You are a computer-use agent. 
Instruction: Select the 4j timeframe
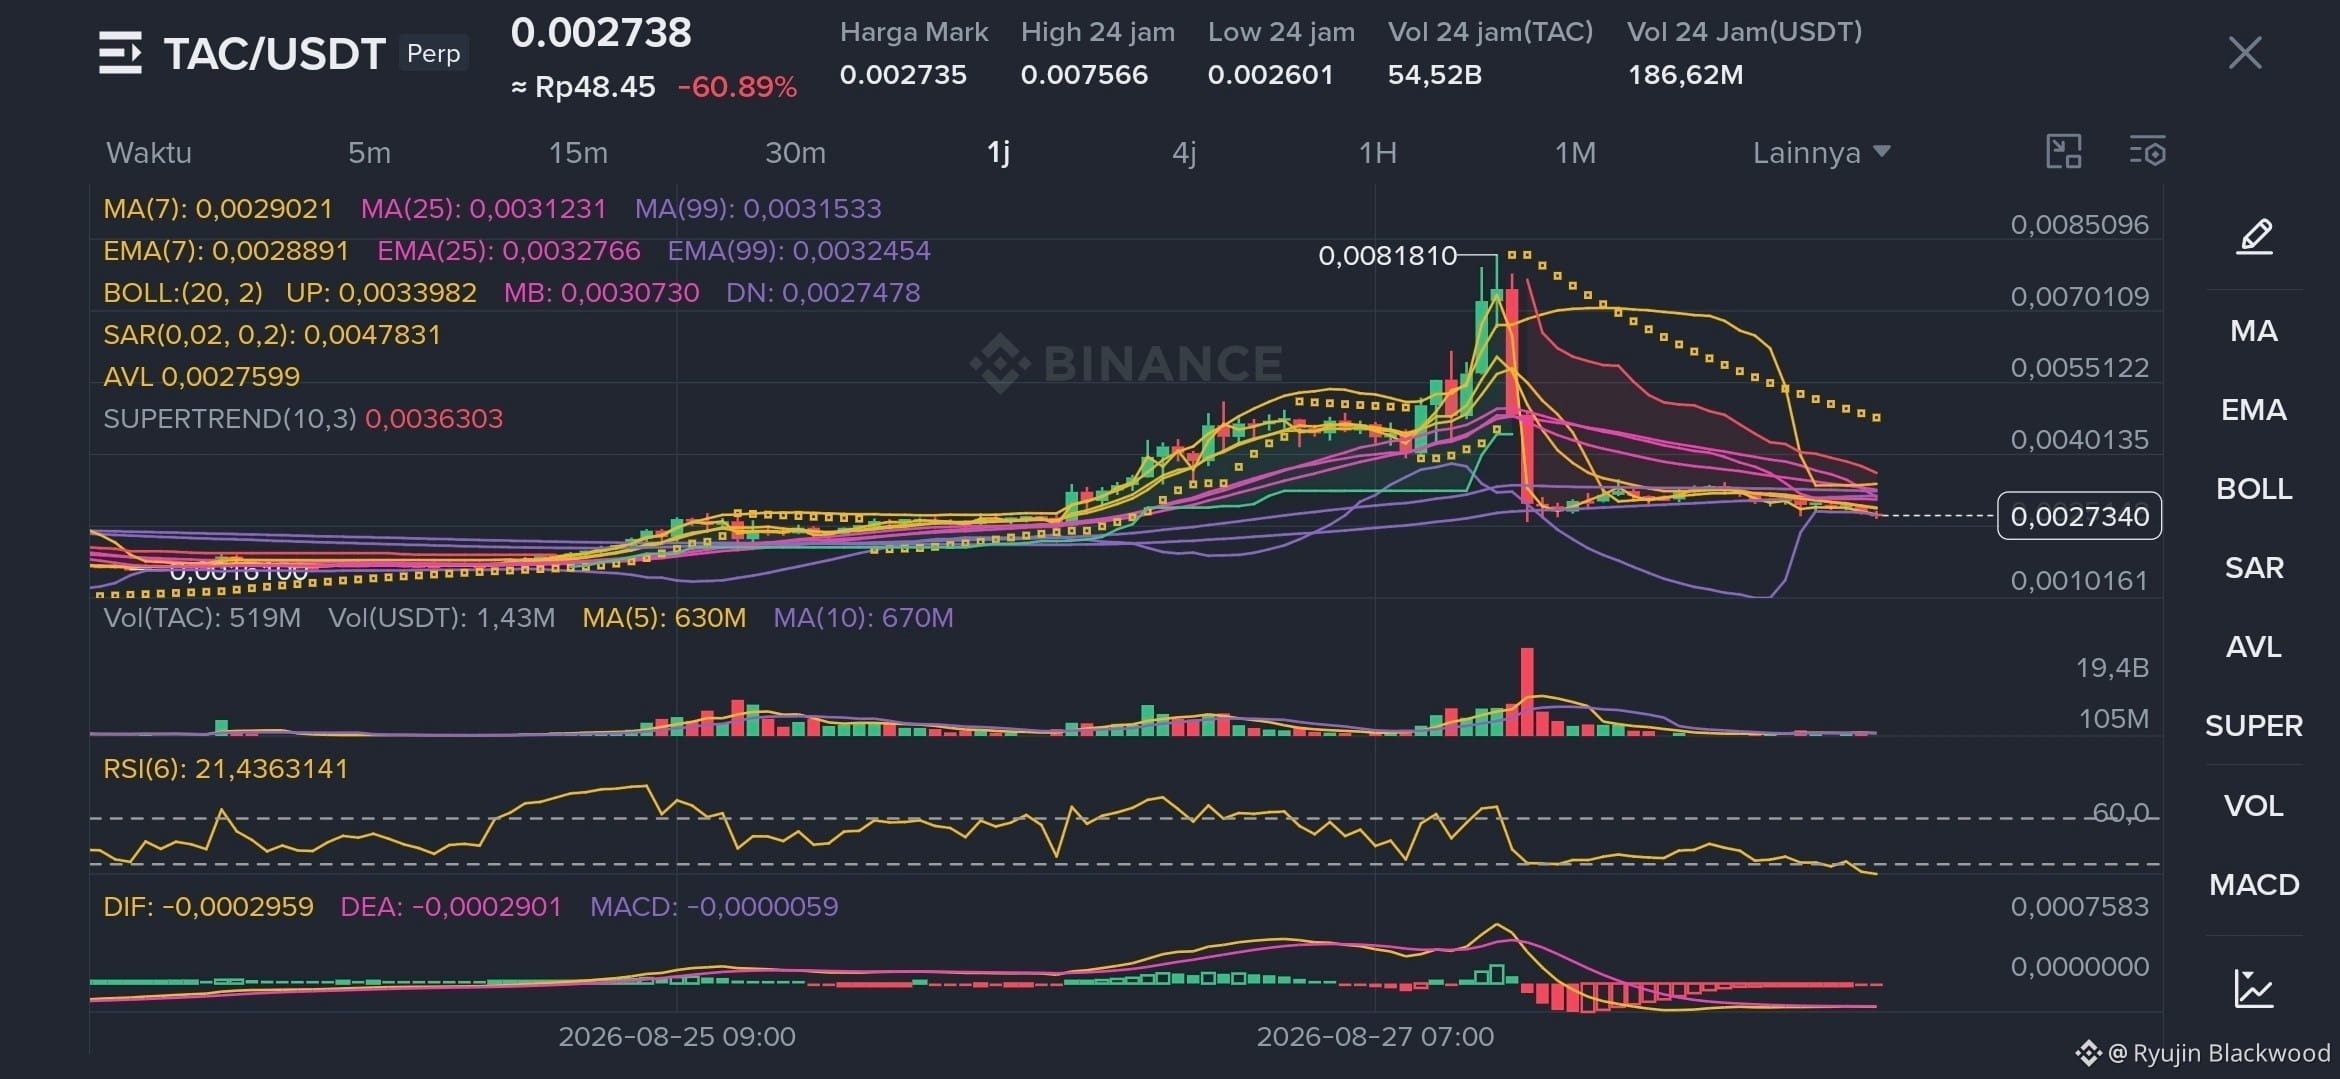click(x=1184, y=153)
